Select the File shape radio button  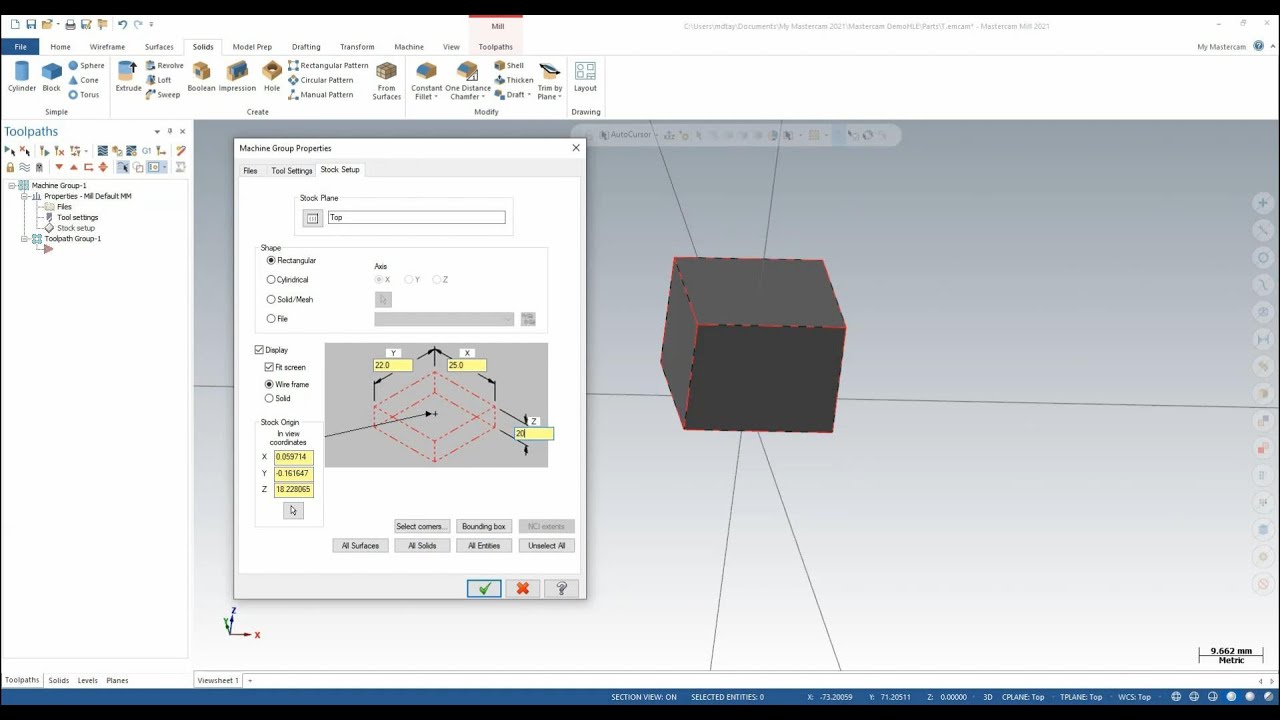pyautogui.click(x=271, y=319)
